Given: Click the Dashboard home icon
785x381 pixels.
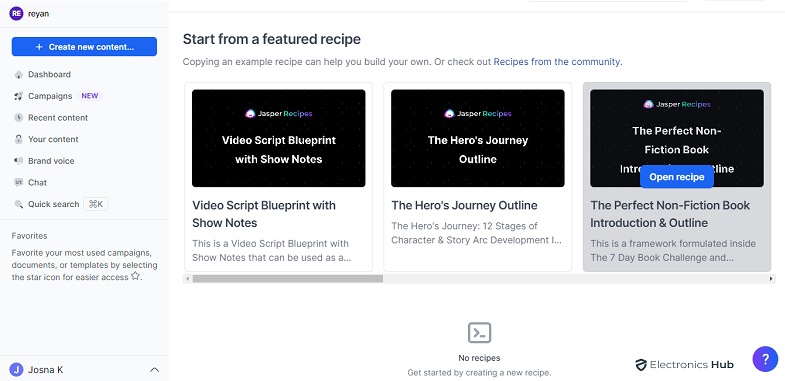Looking at the screenshot, I should click(19, 75).
